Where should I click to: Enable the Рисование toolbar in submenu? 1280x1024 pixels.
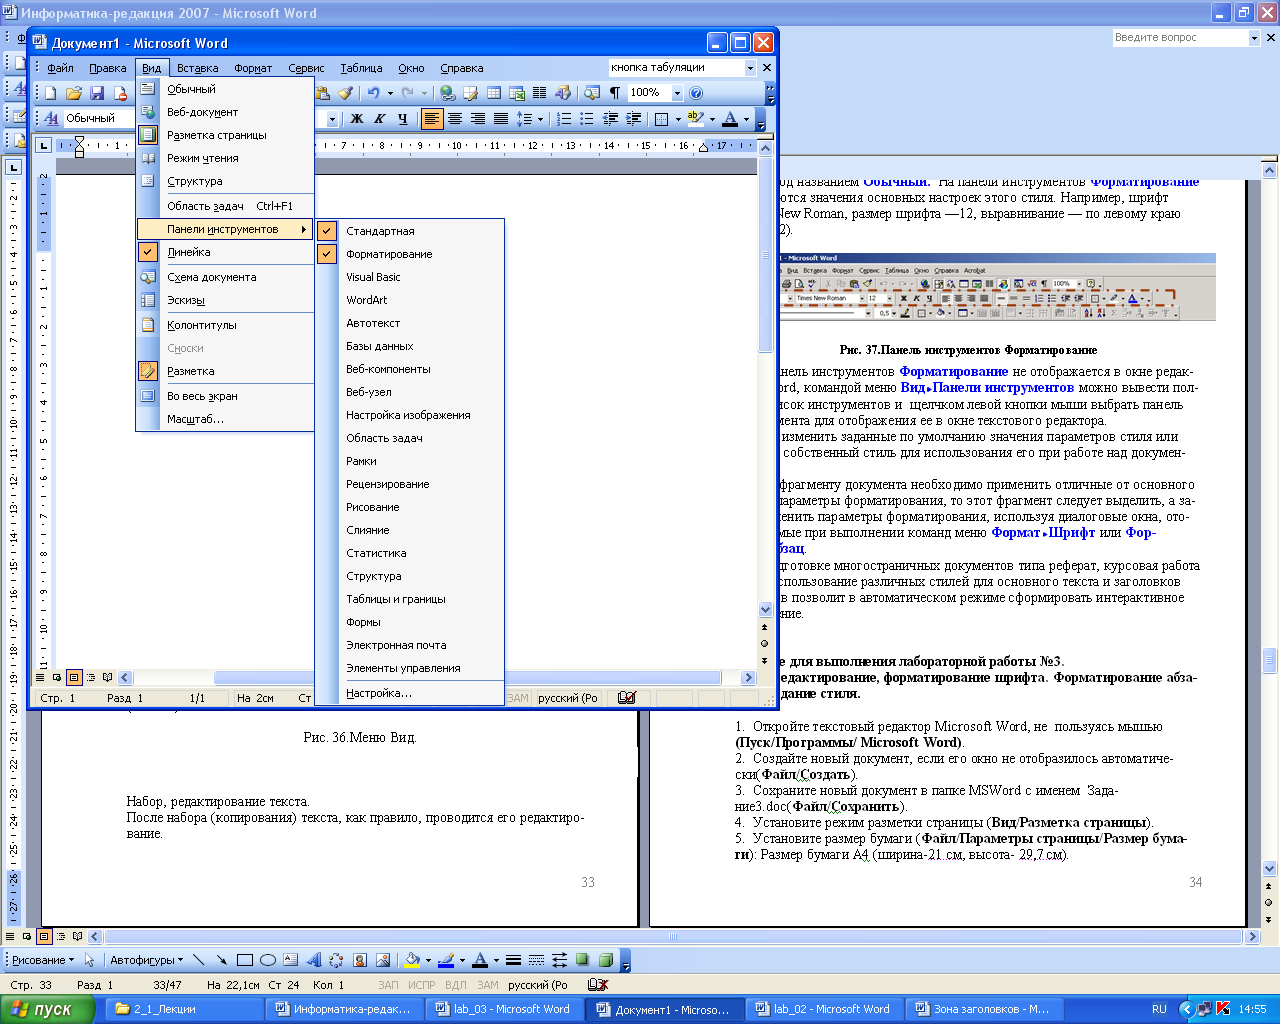[x=409, y=507]
